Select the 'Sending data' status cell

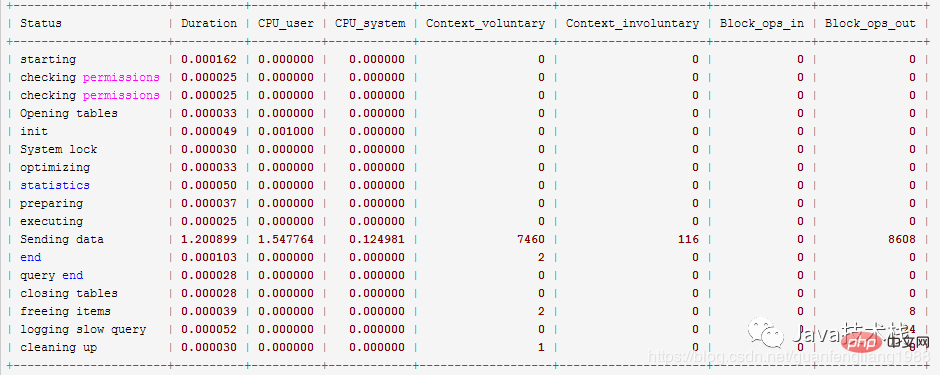point(62,239)
